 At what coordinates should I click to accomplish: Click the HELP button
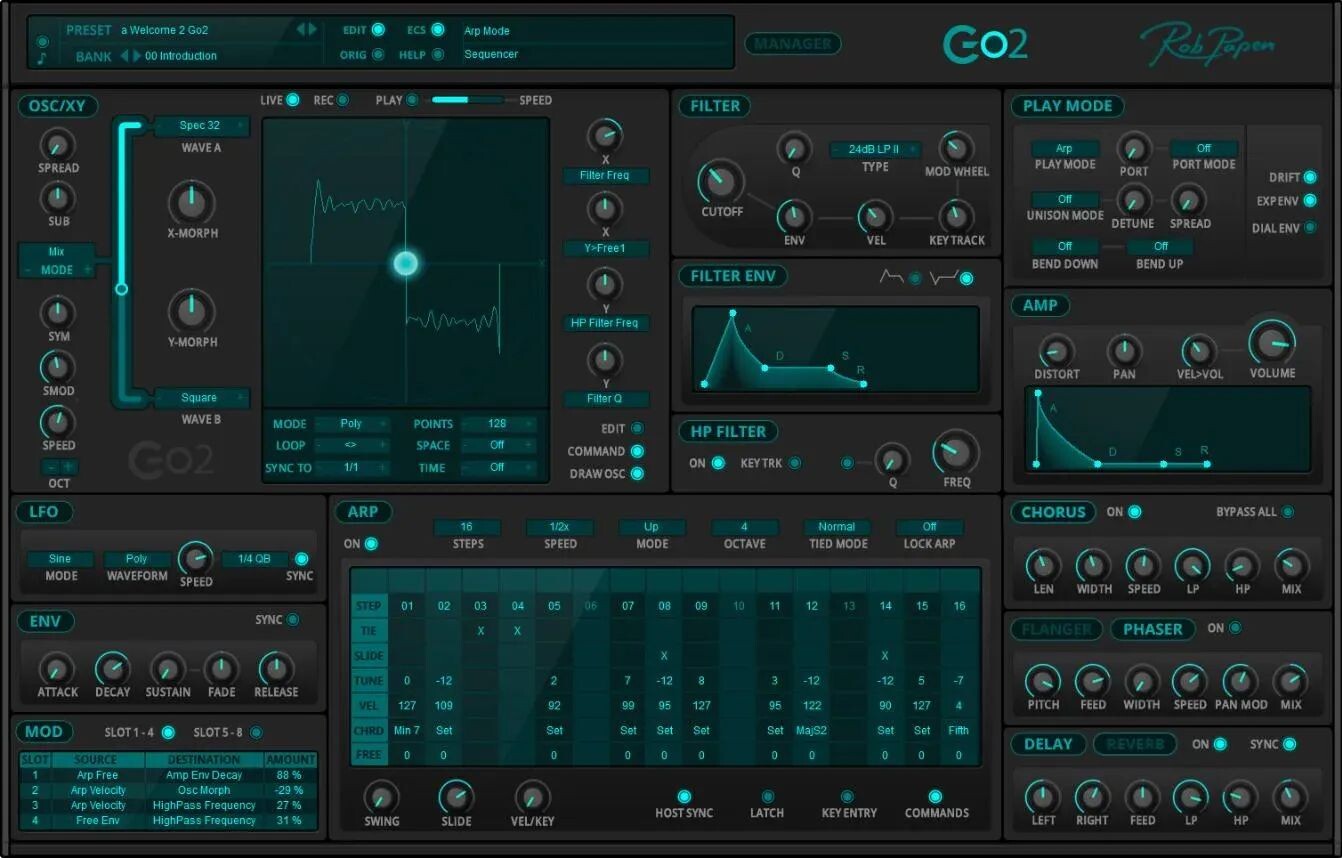tap(438, 55)
